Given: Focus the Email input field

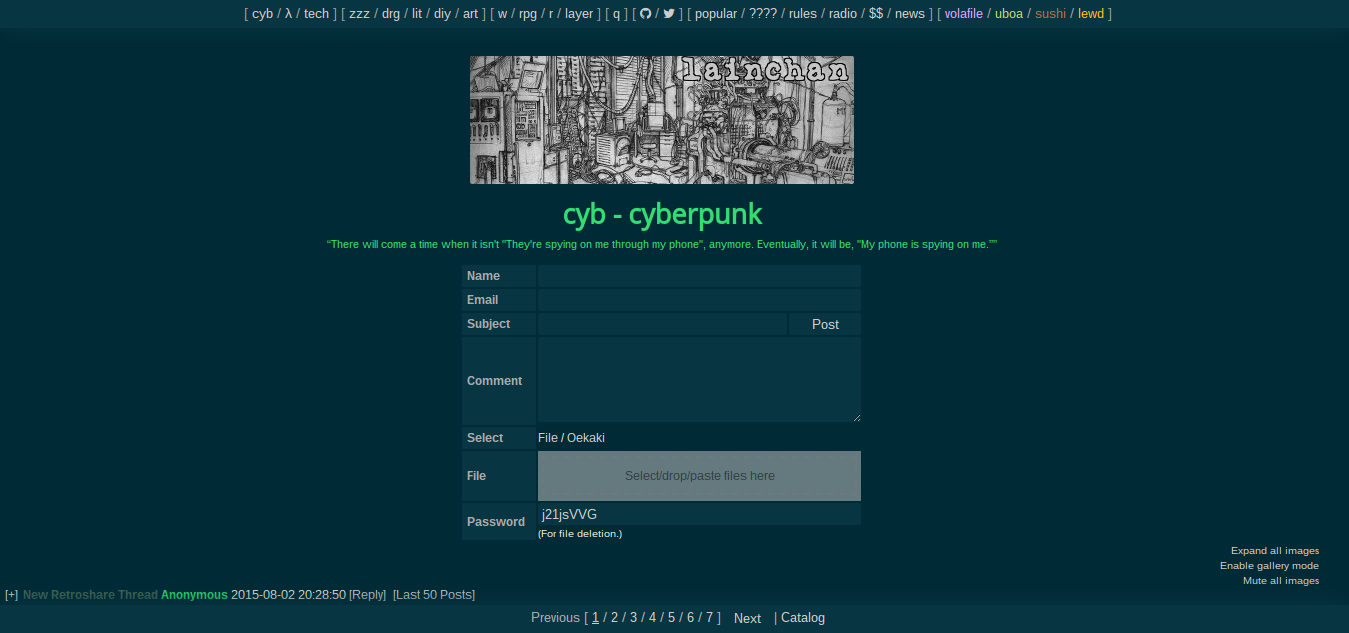Looking at the screenshot, I should [699, 300].
